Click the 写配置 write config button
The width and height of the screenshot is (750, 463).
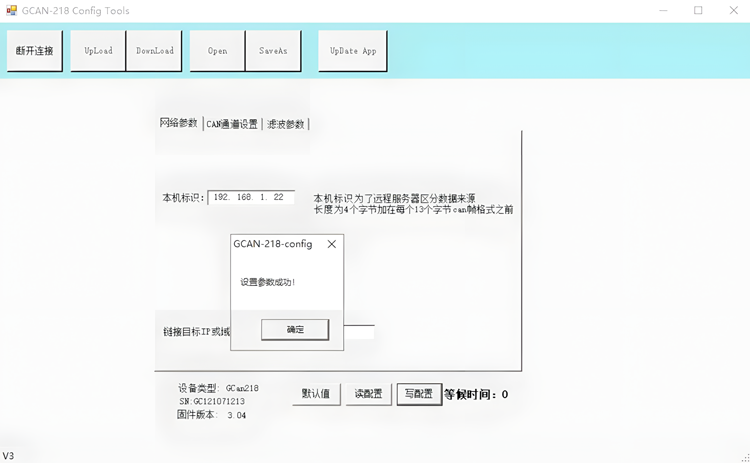(x=419, y=394)
